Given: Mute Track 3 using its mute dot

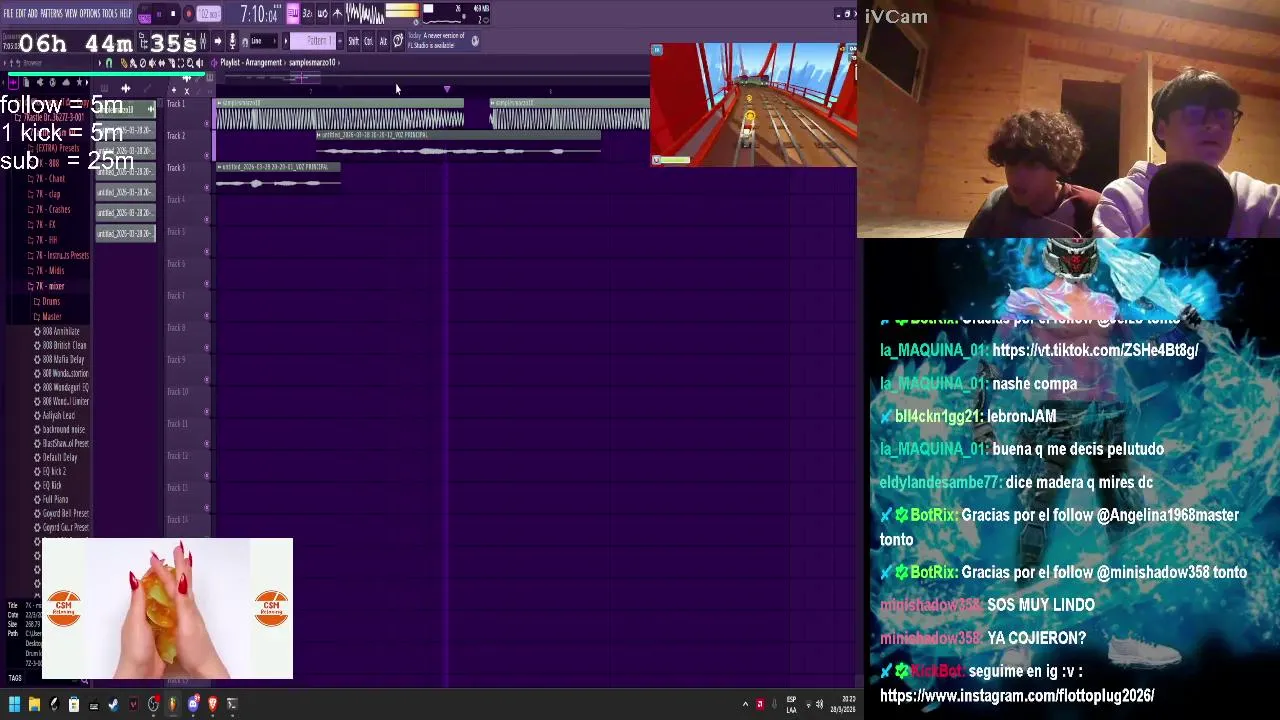Looking at the screenshot, I should (x=207, y=188).
